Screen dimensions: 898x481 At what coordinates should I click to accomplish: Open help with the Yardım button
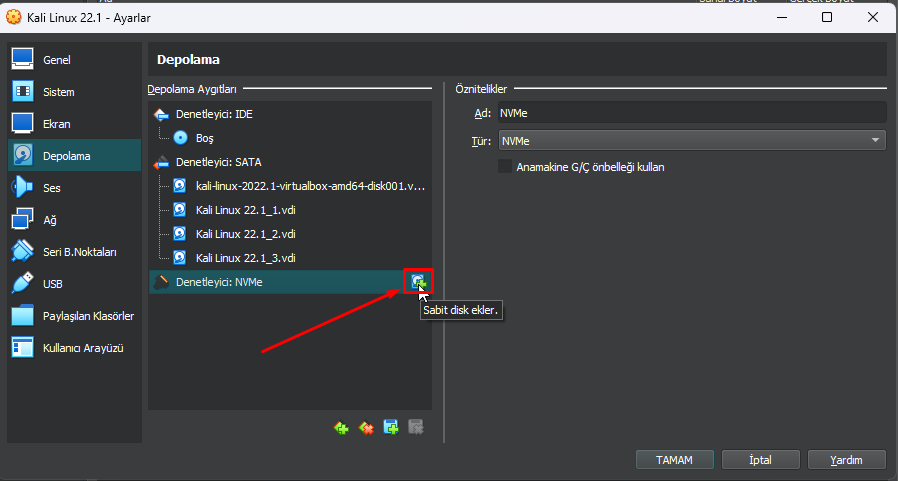coord(846,460)
